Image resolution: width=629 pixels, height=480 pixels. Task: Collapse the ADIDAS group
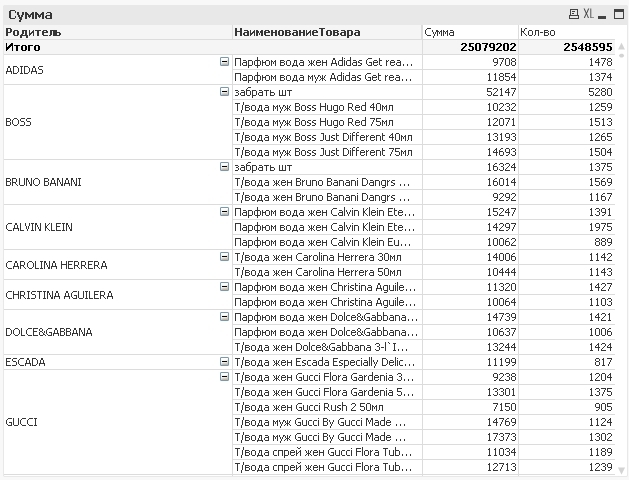click(x=224, y=62)
